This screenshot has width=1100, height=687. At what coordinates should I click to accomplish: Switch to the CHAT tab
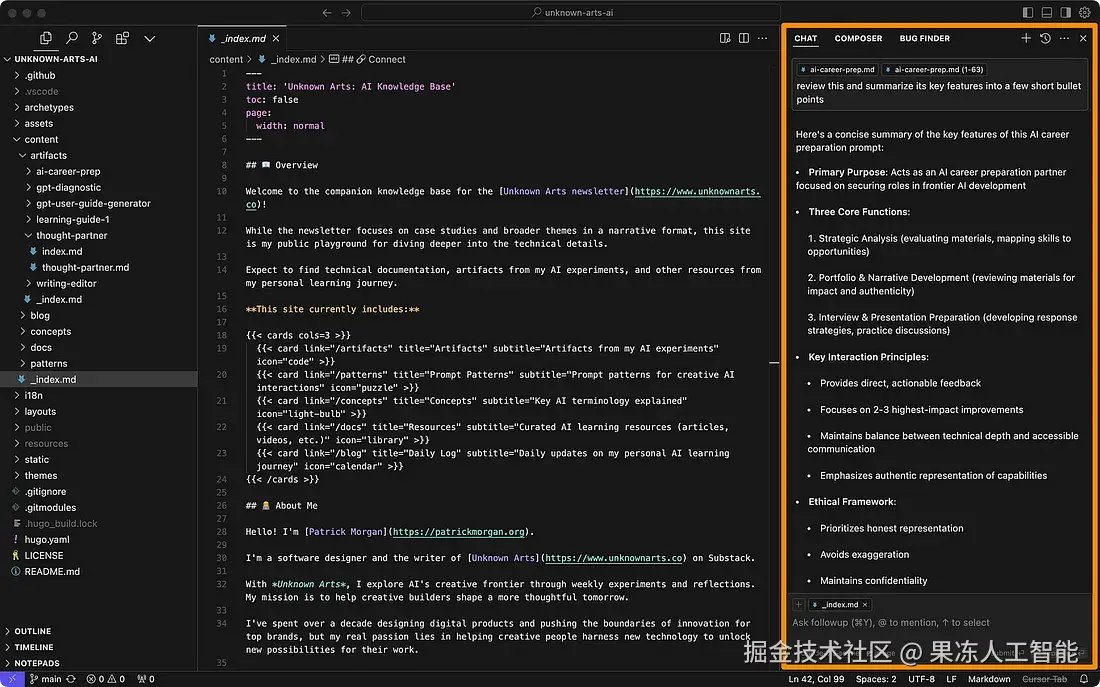tap(805, 39)
